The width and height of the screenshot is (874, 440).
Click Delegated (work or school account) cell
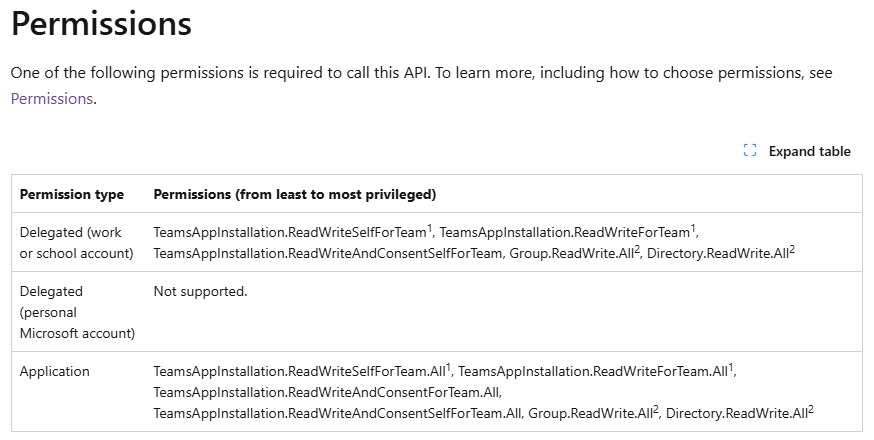[x=76, y=243]
